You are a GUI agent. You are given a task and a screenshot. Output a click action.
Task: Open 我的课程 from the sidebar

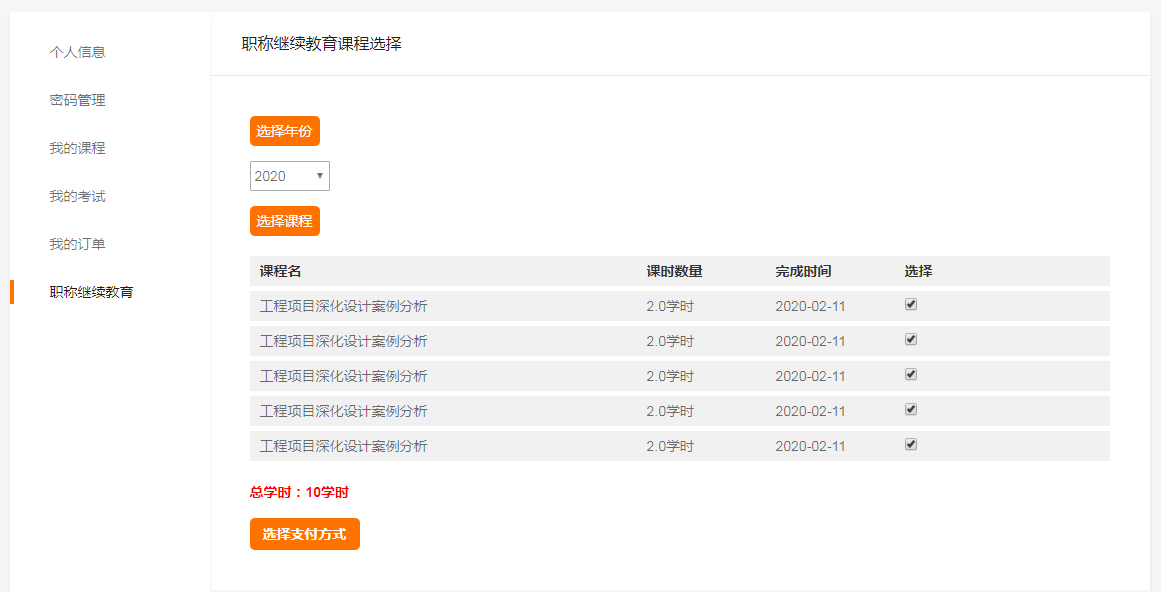click(x=77, y=148)
